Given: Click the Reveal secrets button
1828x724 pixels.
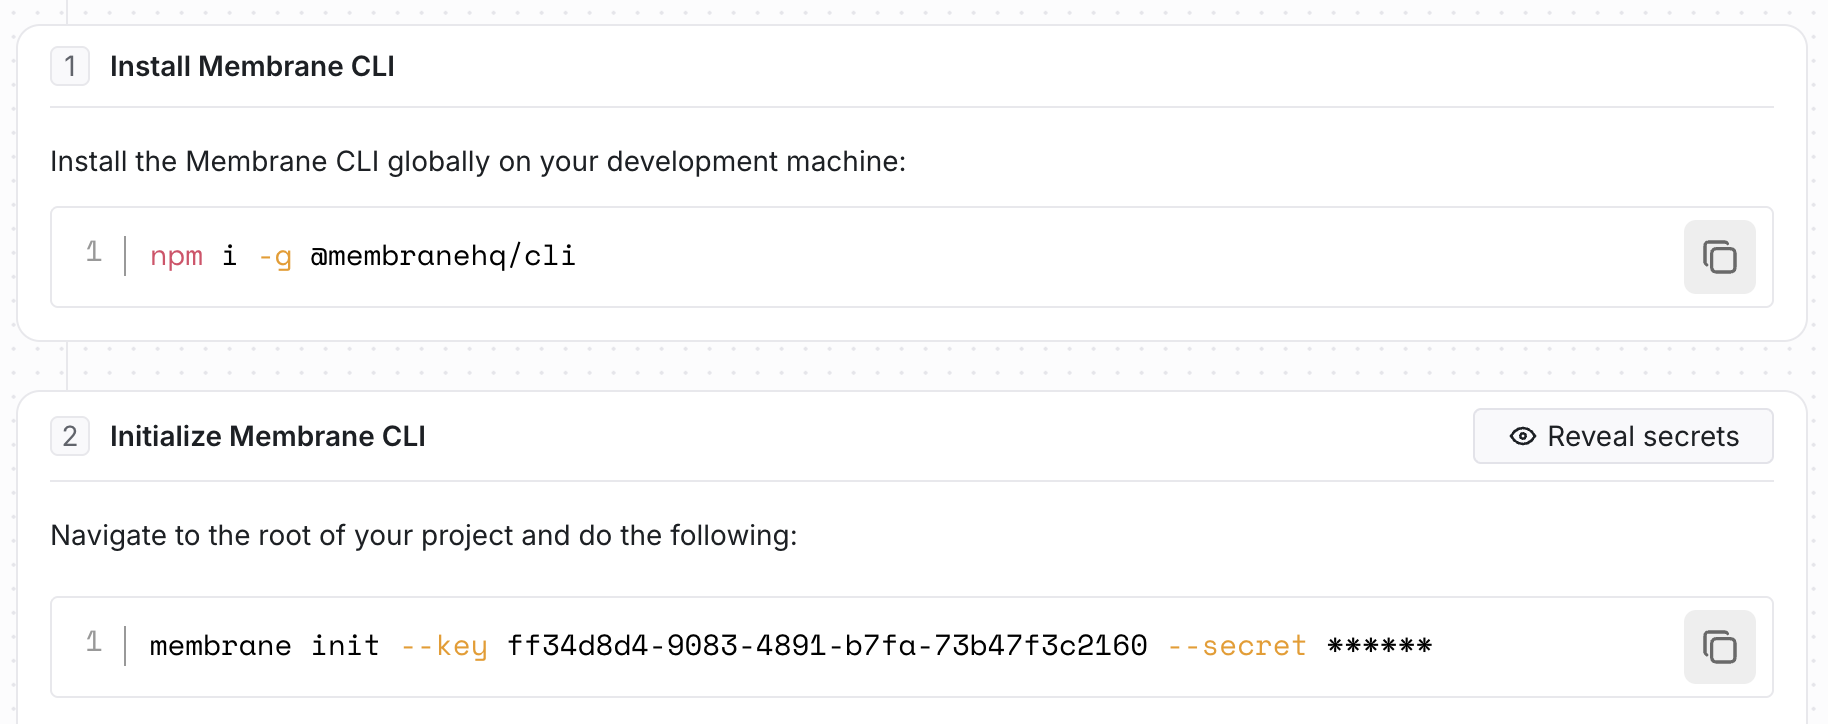Looking at the screenshot, I should coord(1623,436).
